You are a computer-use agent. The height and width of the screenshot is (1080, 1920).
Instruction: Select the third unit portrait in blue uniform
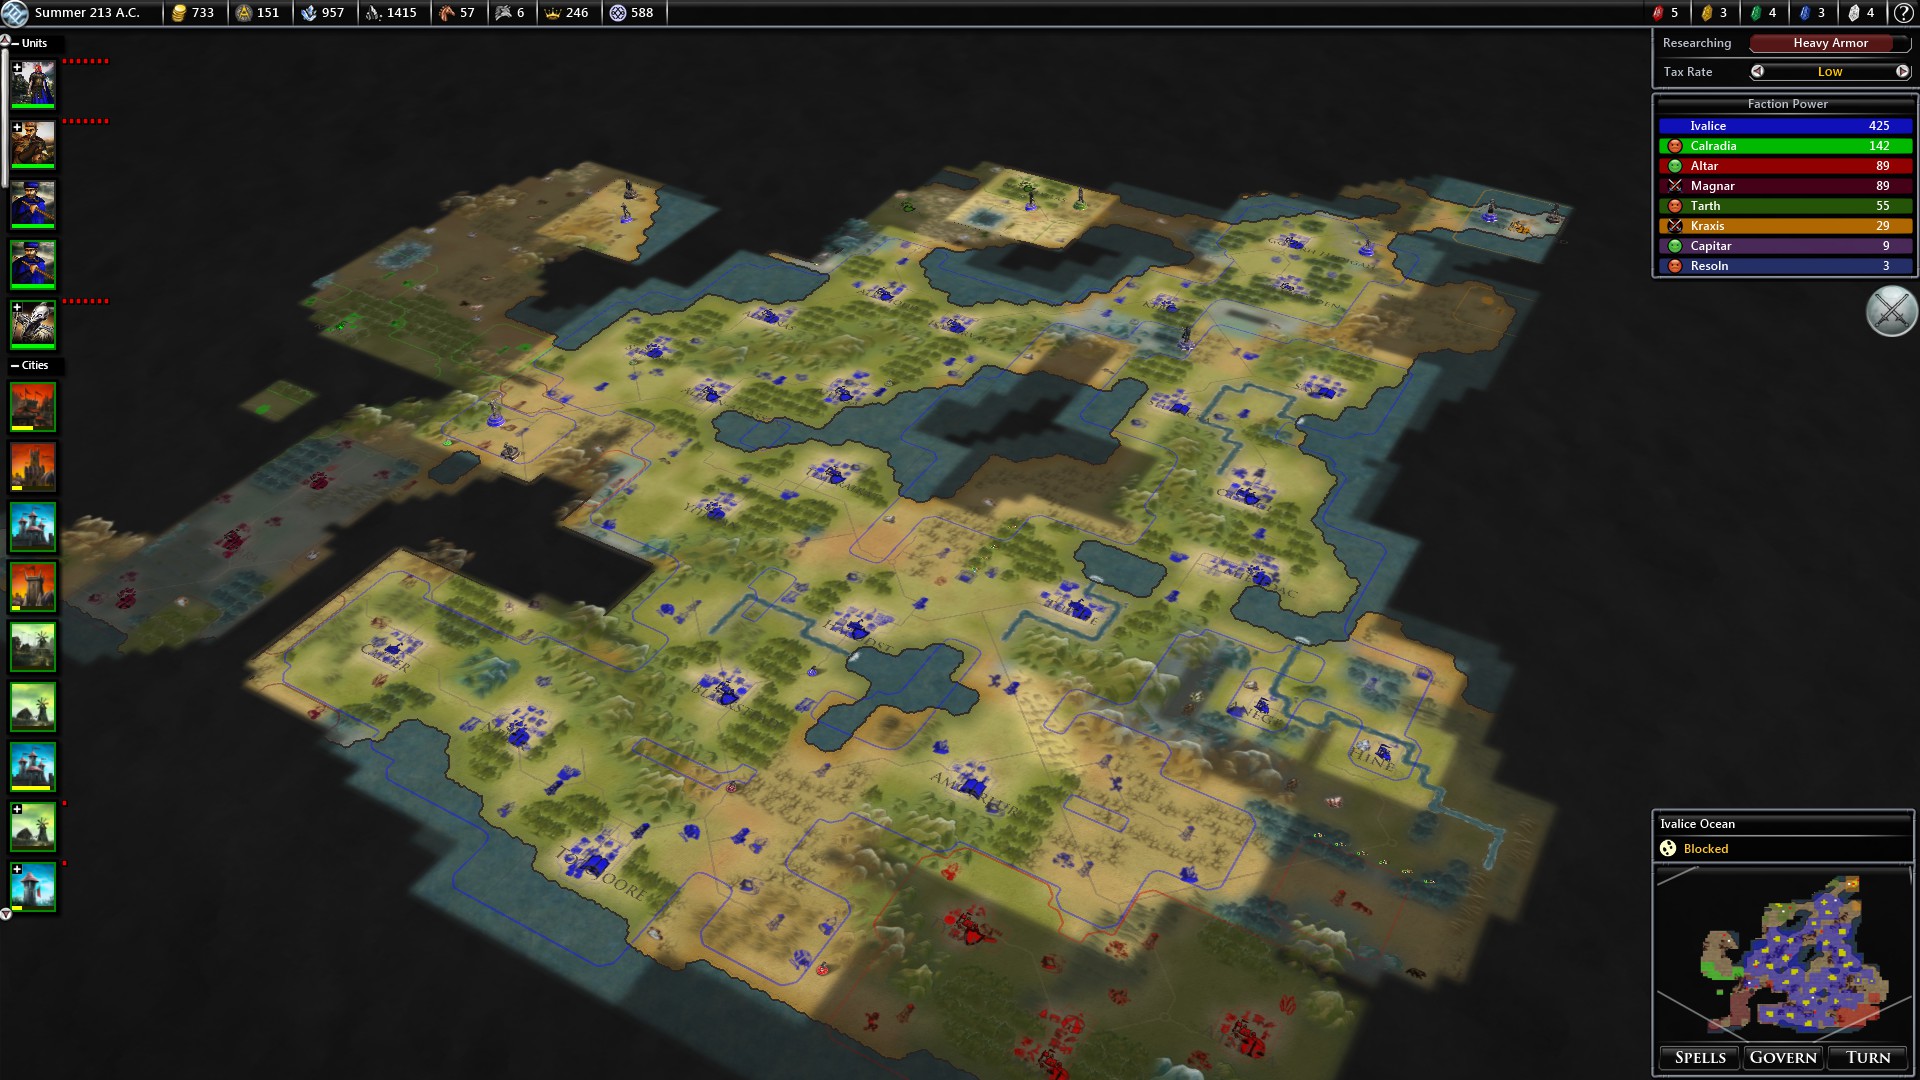[33, 204]
